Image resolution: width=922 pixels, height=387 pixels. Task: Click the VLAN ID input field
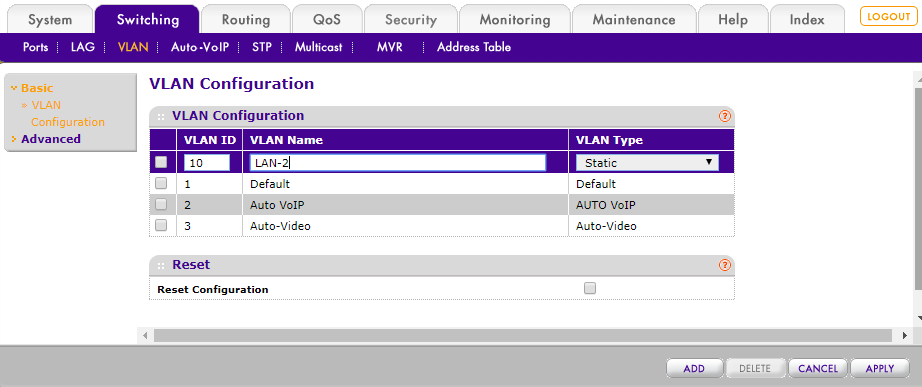tap(206, 163)
